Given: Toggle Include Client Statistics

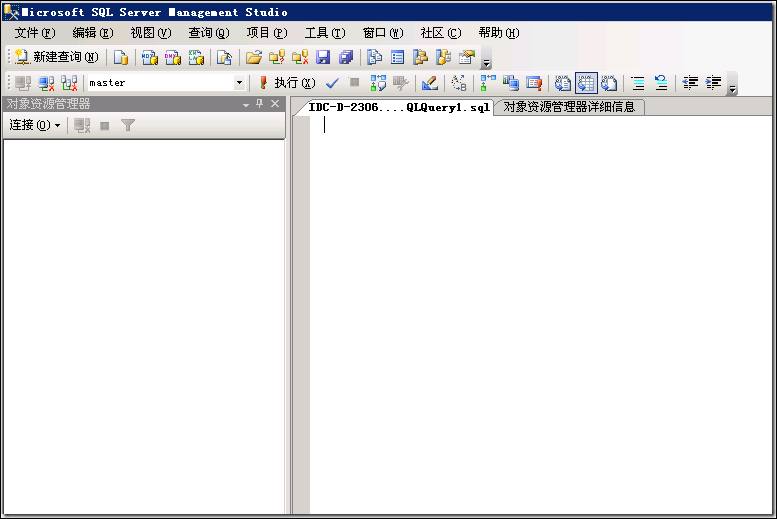Looking at the screenshot, I should (511, 83).
